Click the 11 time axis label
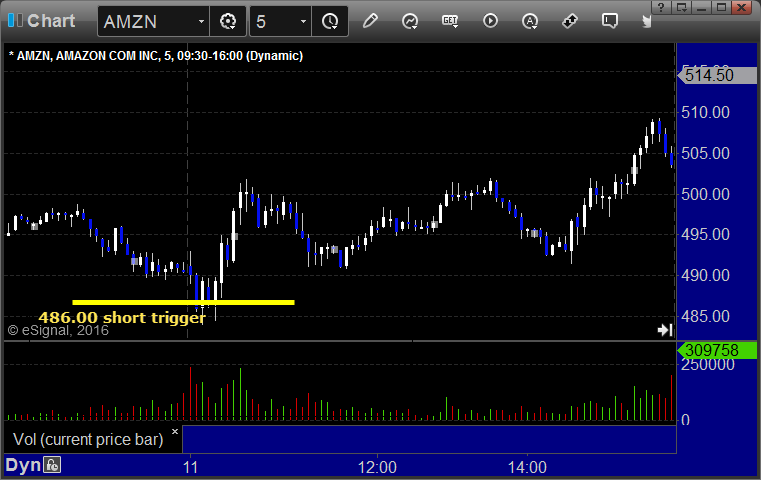Viewport: 761px width, 480px height. pos(190,467)
